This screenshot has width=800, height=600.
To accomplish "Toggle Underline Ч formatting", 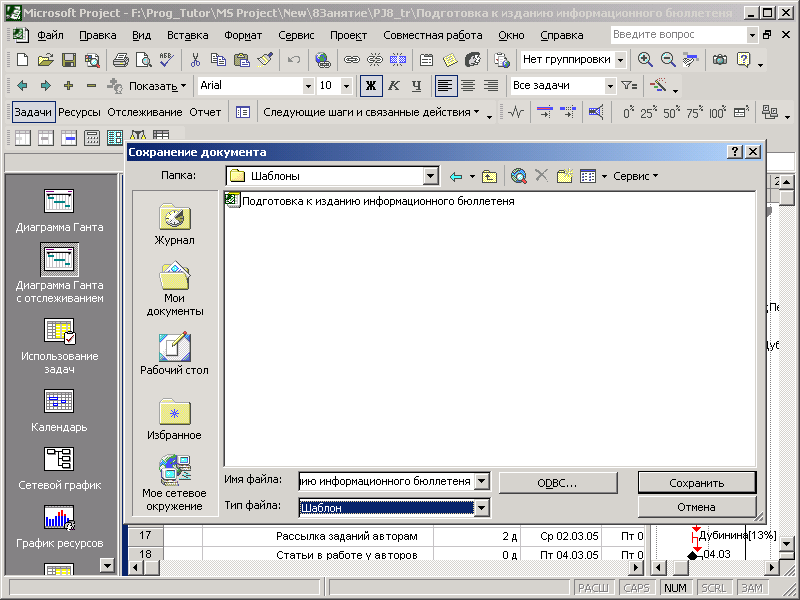I will click(x=416, y=86).
